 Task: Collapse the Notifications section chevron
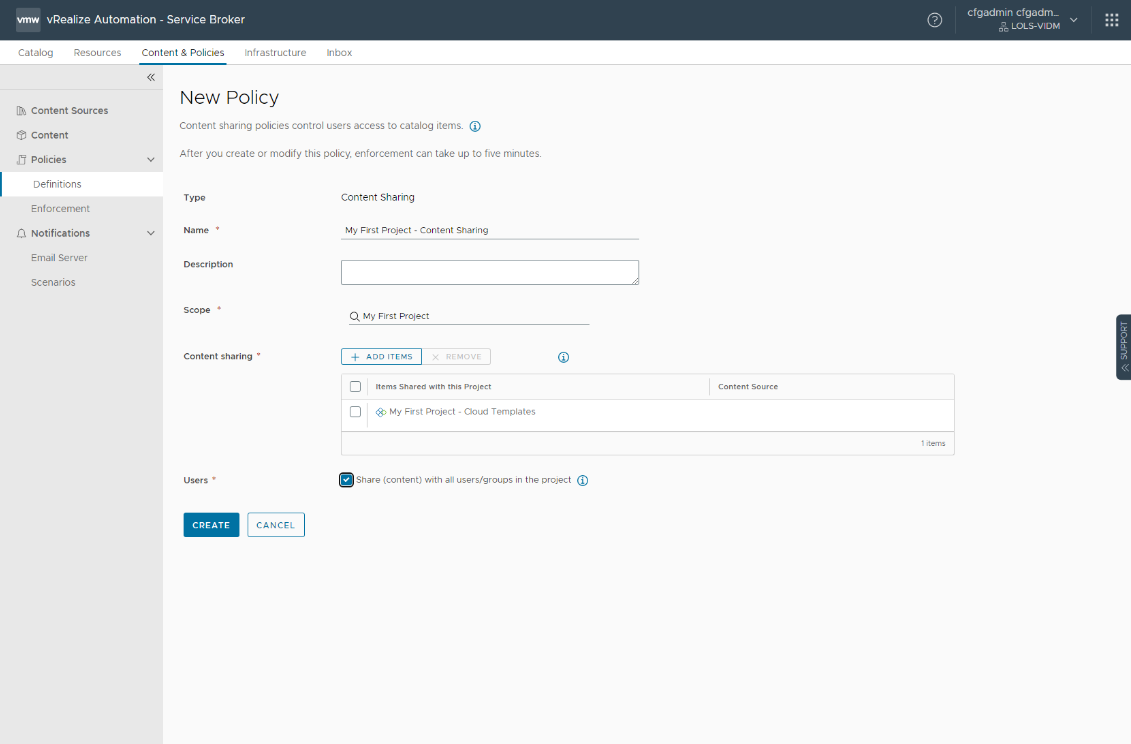(151, 233)
